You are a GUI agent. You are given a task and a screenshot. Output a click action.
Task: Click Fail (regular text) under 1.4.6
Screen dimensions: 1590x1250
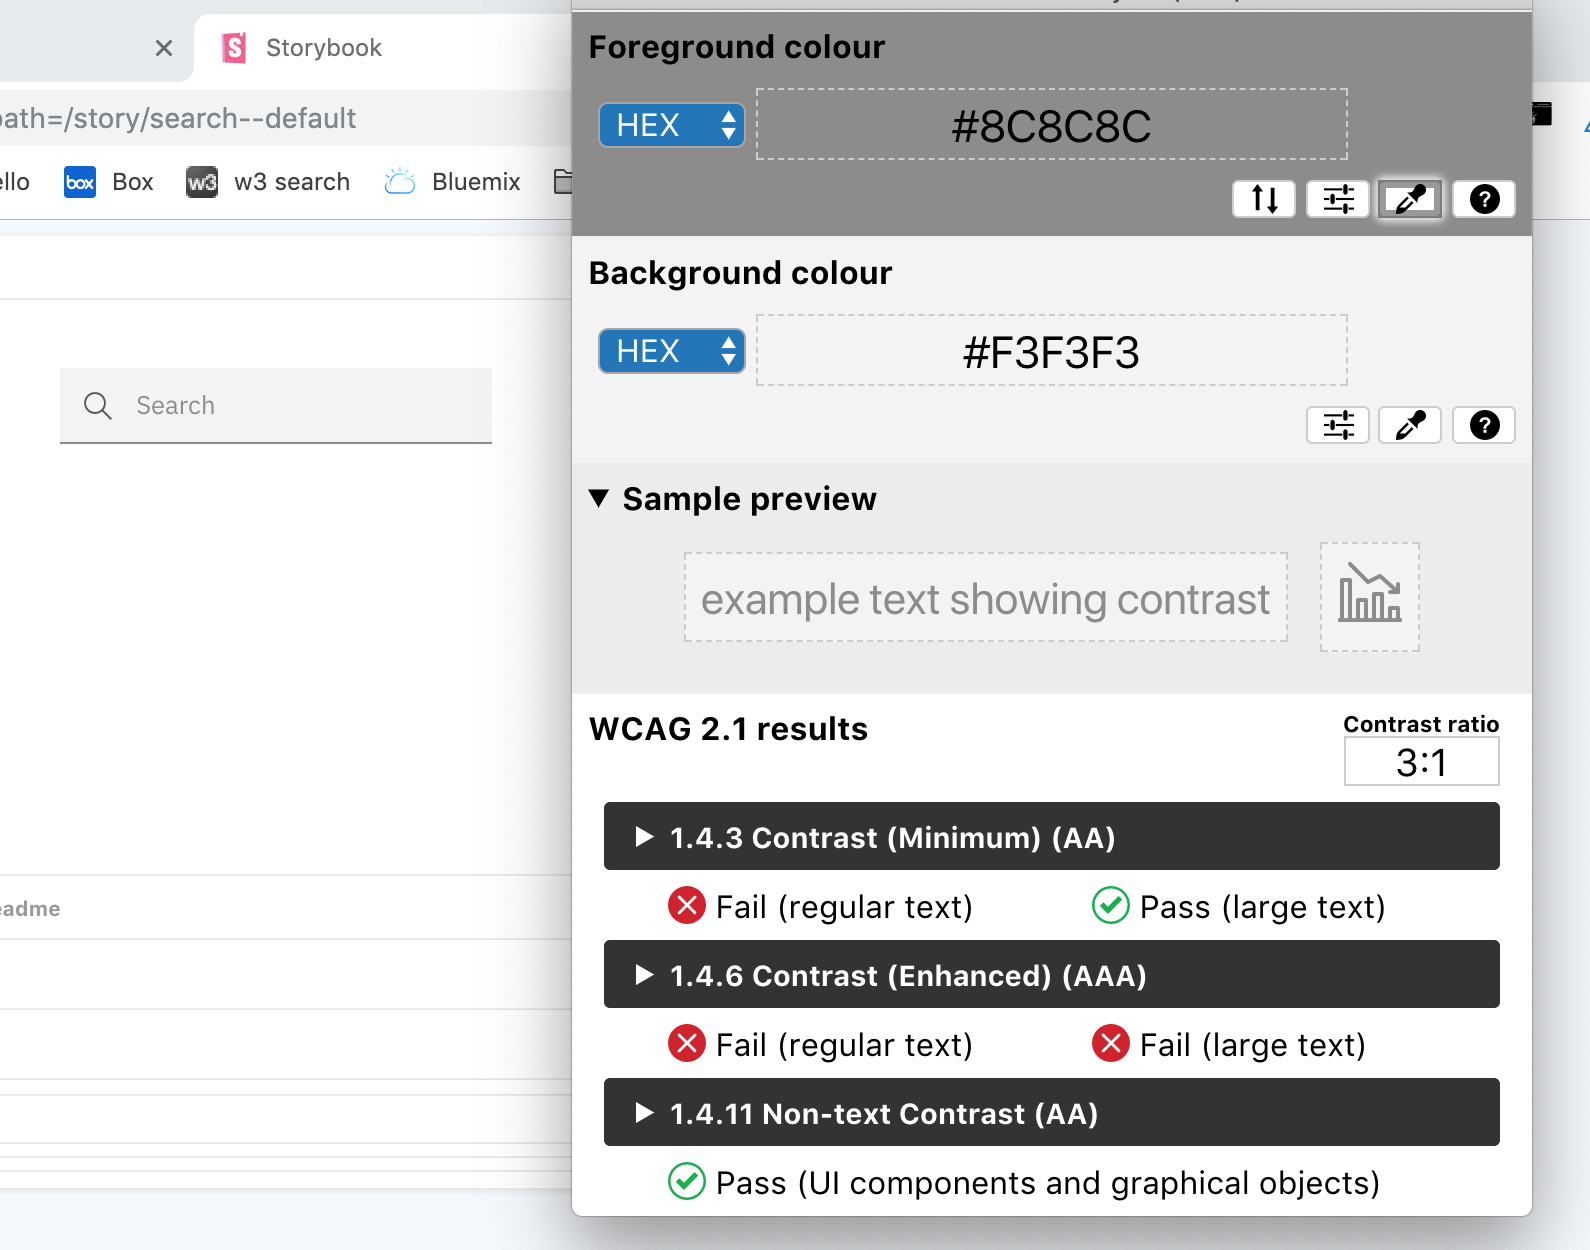tap(820, 1044)
